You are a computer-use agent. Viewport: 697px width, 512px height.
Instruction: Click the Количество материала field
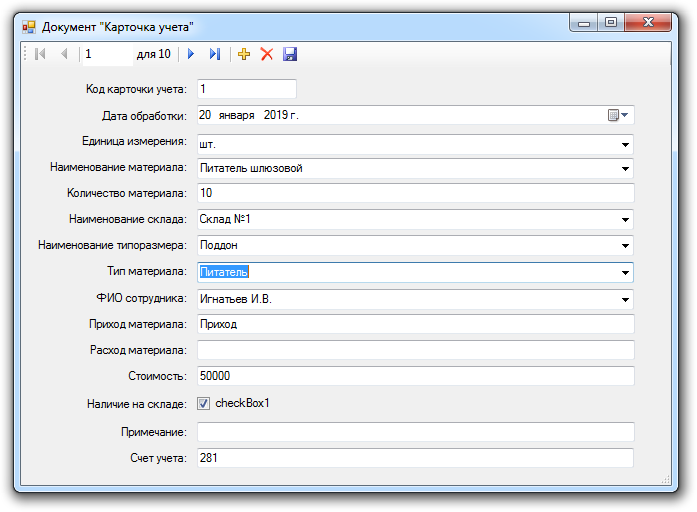click(x=415, y=193)
